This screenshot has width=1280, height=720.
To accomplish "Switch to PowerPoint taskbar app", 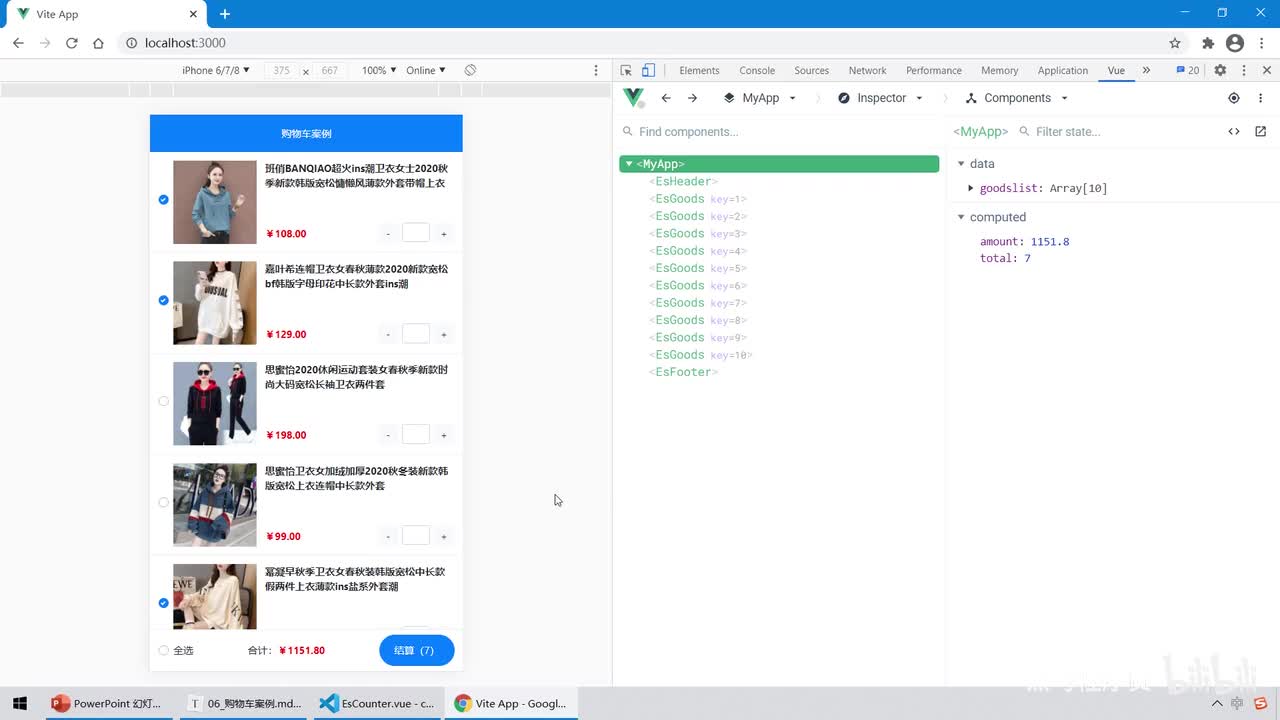I will [x=107, y=703].
